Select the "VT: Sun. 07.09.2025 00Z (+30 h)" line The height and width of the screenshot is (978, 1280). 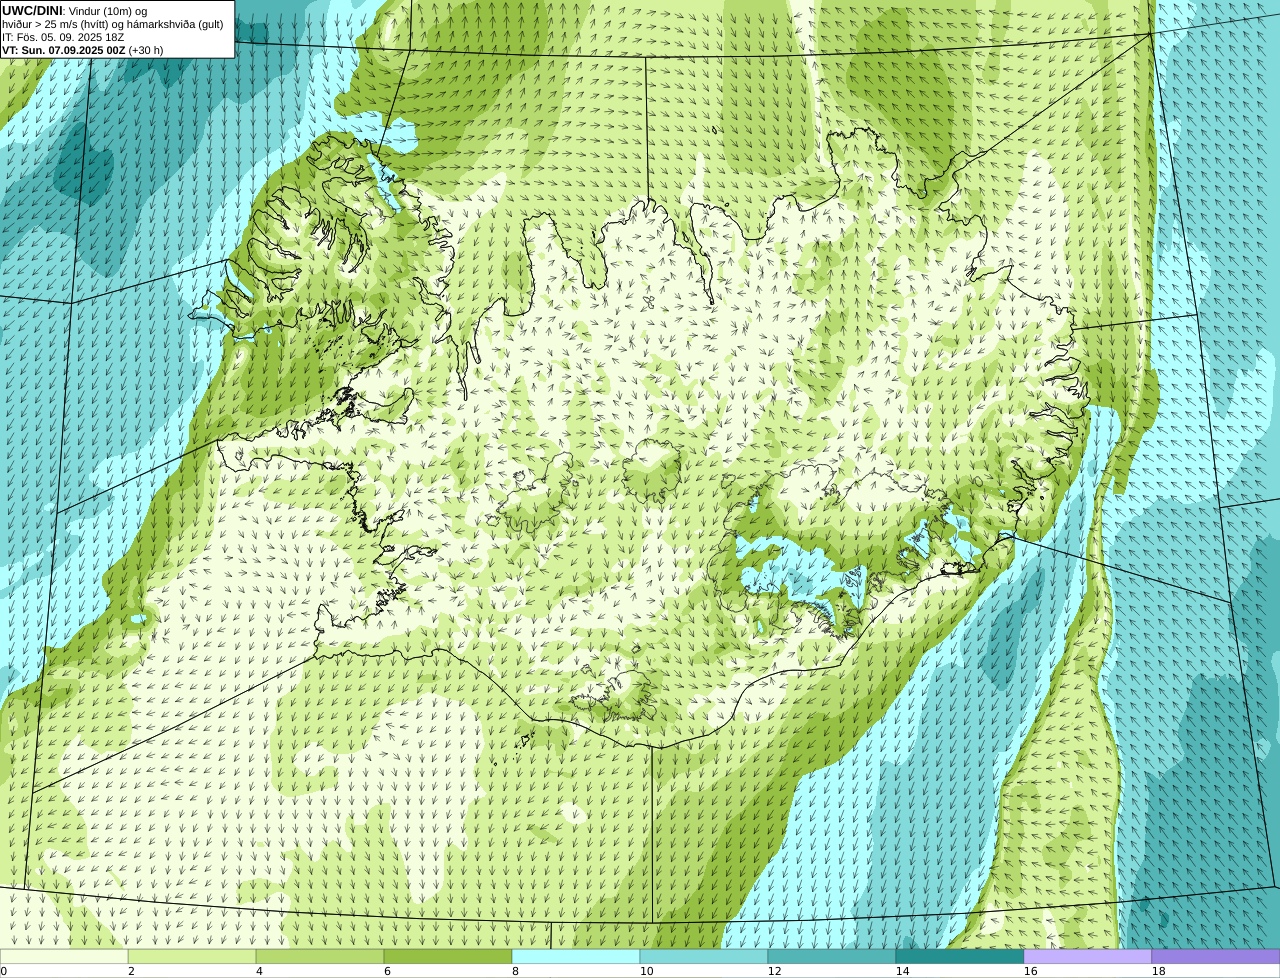[82, 50]
